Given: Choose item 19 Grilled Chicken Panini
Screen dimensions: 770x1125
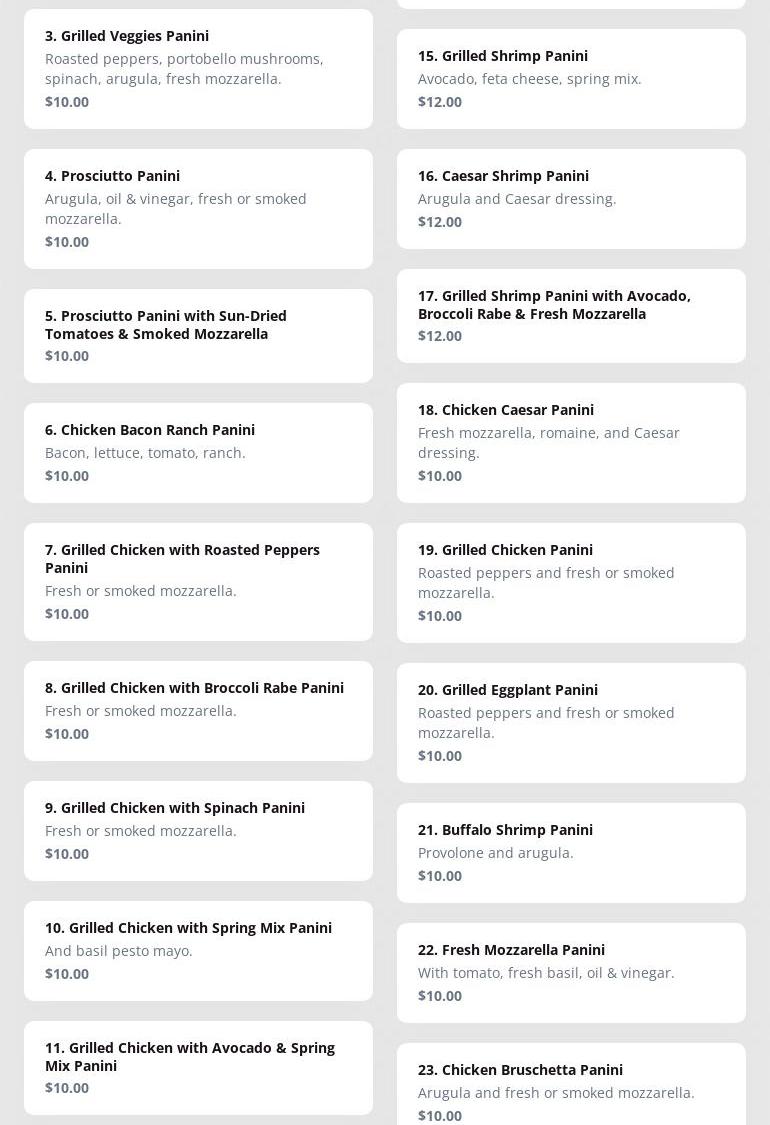Looking at the screenshot, I should pyautogui.click(x=571, y=583).
